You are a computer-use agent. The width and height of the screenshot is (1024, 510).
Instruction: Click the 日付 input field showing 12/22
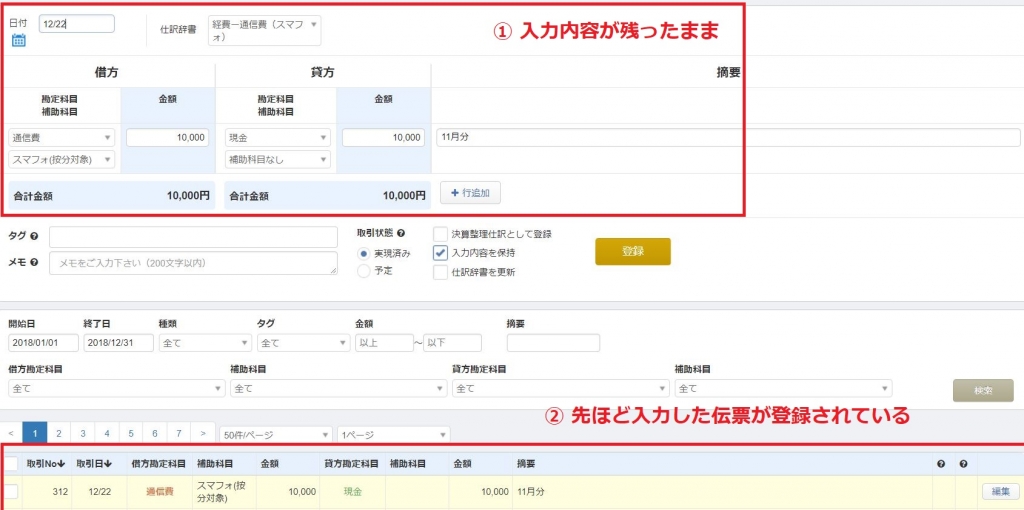click(76, 24)
